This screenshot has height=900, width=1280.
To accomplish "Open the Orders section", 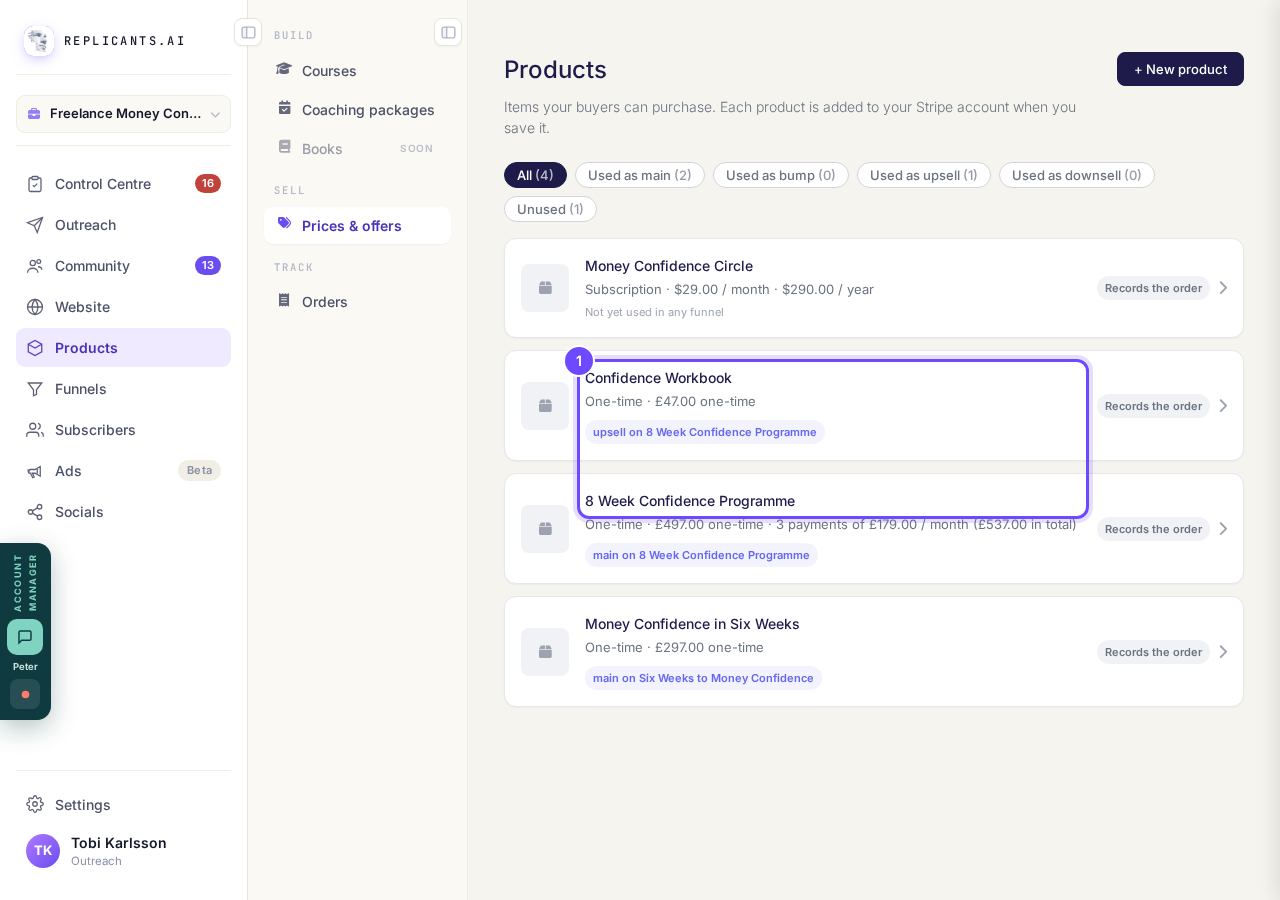I will (x=357, y=301).
